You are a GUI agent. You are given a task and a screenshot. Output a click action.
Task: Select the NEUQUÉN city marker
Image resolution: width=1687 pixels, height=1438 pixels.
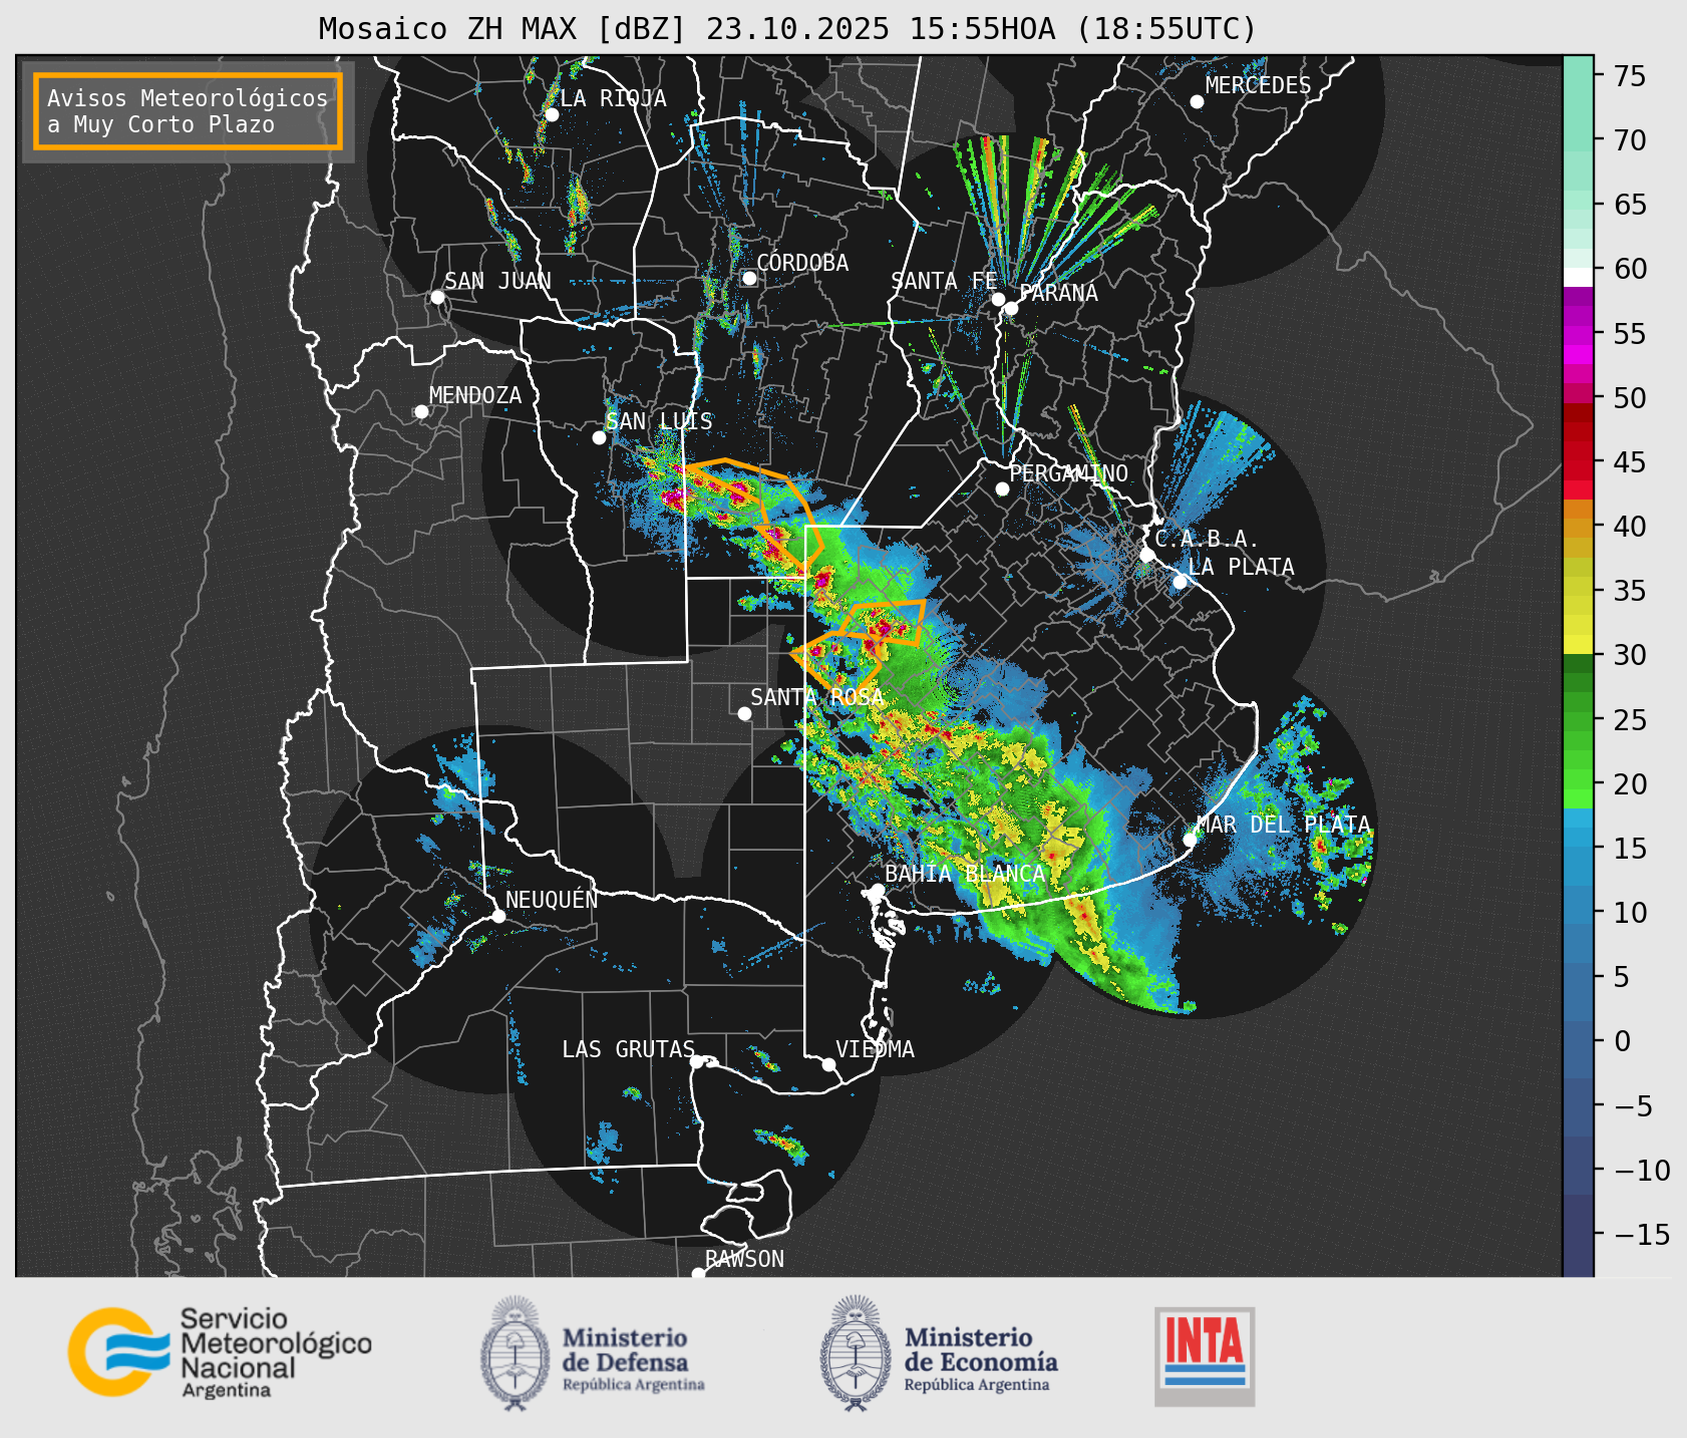(x=498, y=916)
